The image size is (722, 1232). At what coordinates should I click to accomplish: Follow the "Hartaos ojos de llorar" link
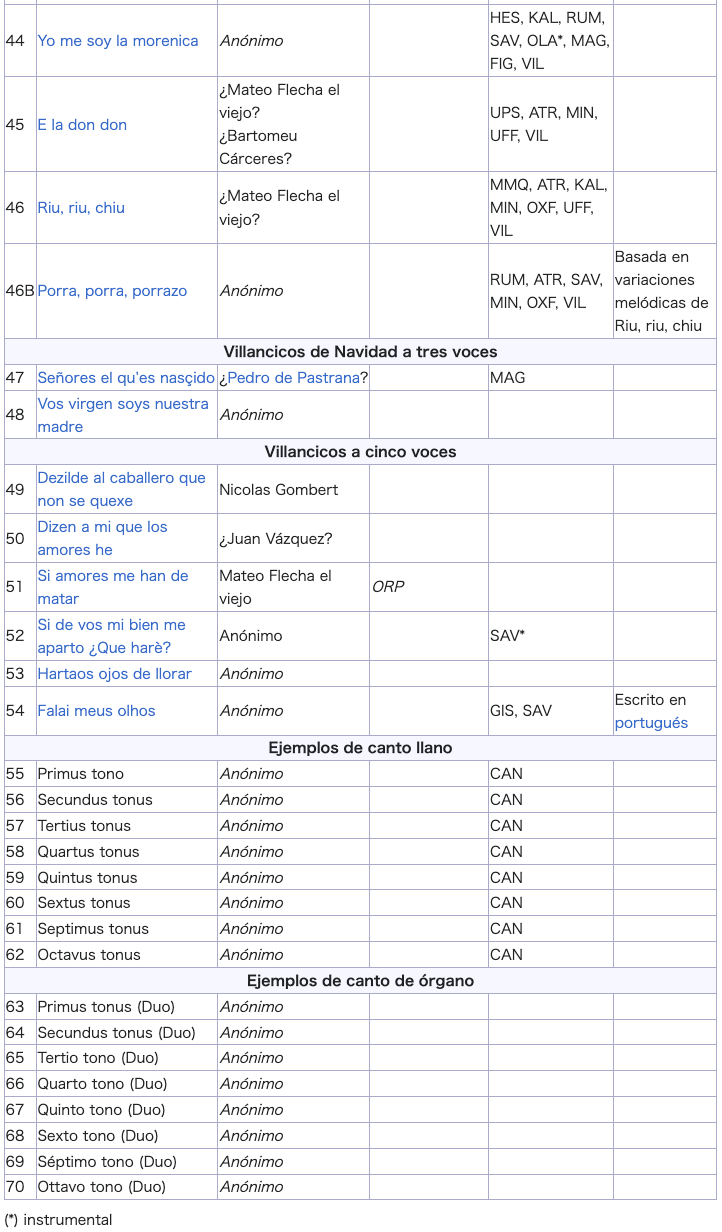point(114,674)
